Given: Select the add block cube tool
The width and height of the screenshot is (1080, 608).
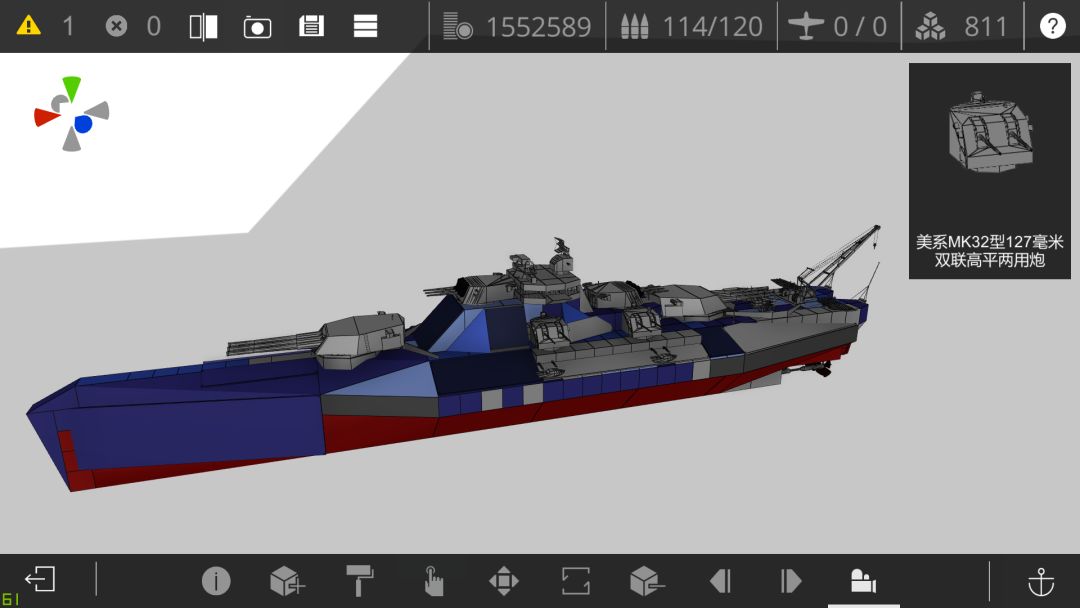Looking at the screenshot, I should coord(288,580).
